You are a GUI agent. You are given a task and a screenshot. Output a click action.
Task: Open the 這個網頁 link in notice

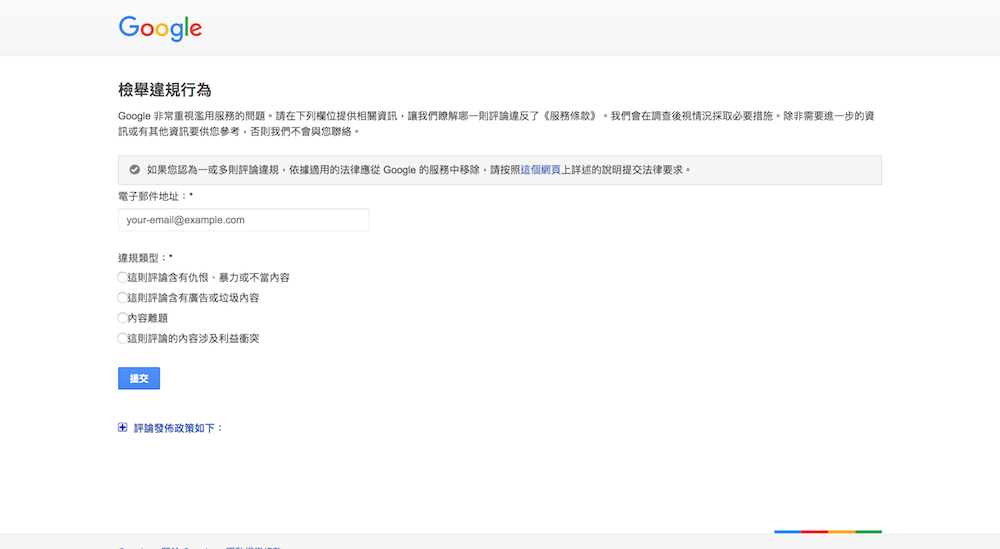point(541,170)
